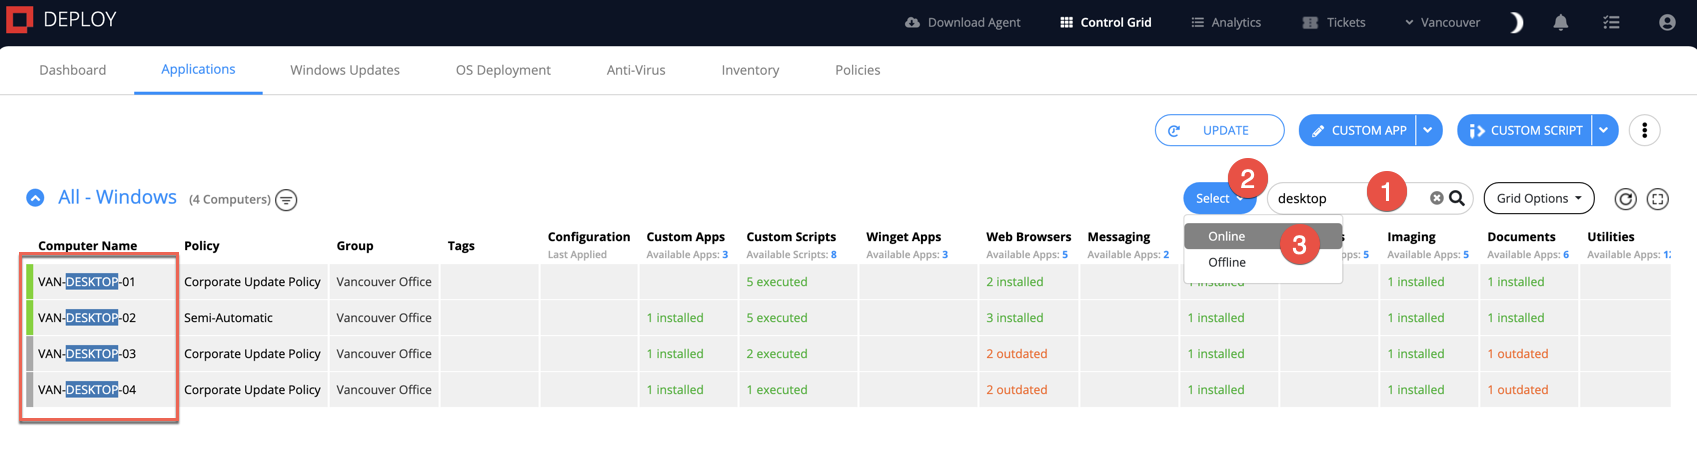Open the task list icon

[1611, 22]
